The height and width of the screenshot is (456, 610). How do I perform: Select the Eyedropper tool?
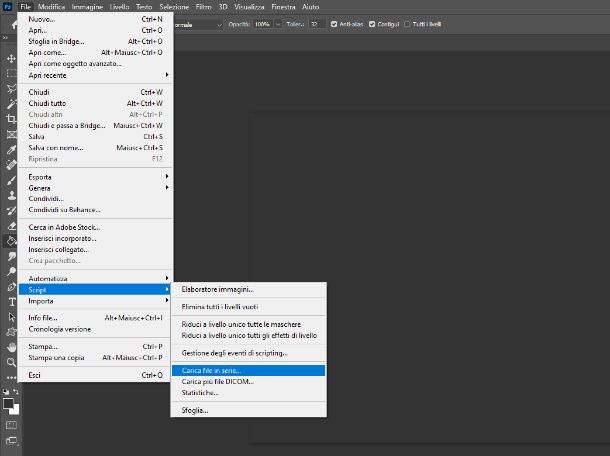coord(11,150)
